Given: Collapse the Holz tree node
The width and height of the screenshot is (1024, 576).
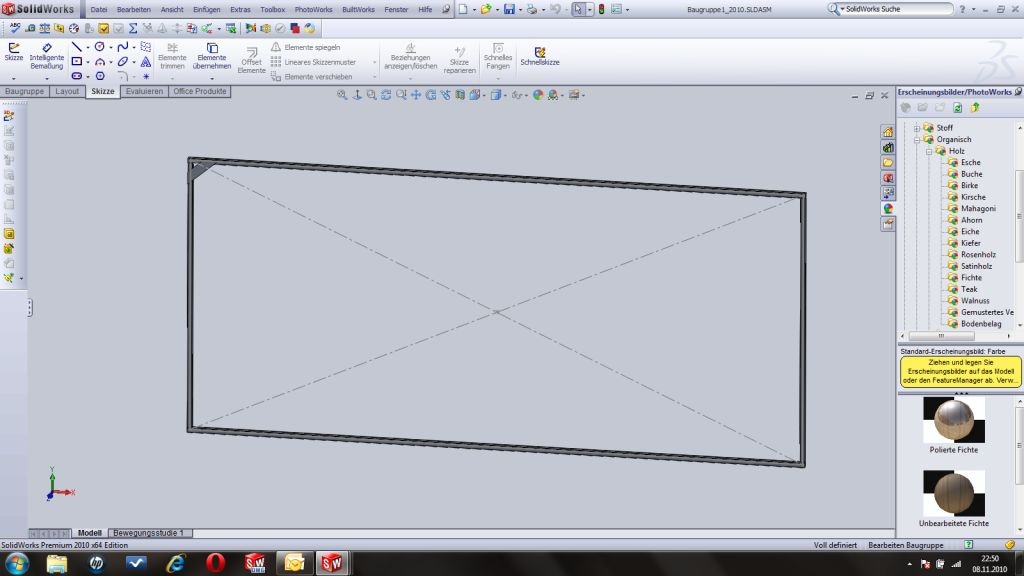Looking at the screenshot, I should coord(929,151).
